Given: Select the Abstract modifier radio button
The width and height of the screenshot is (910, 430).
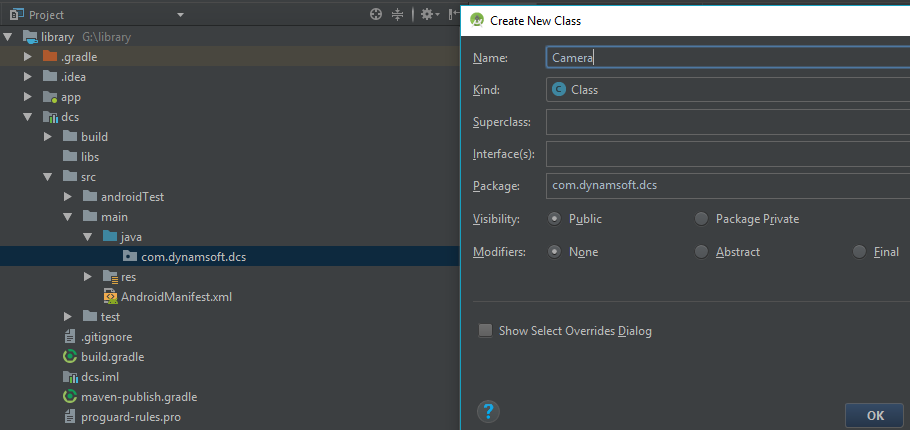Looking at the screenshot, I should pyautogui.click(x=701, y=252).
